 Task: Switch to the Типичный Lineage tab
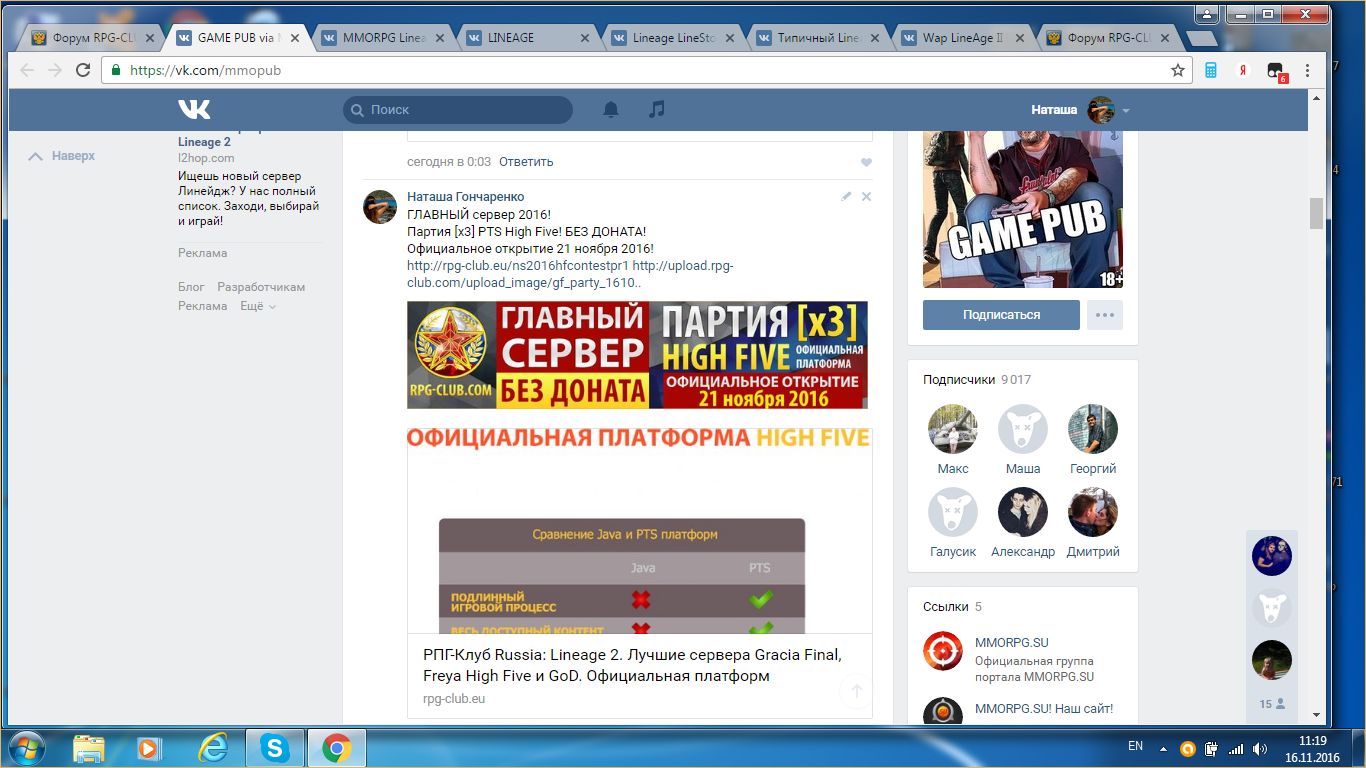816,38
